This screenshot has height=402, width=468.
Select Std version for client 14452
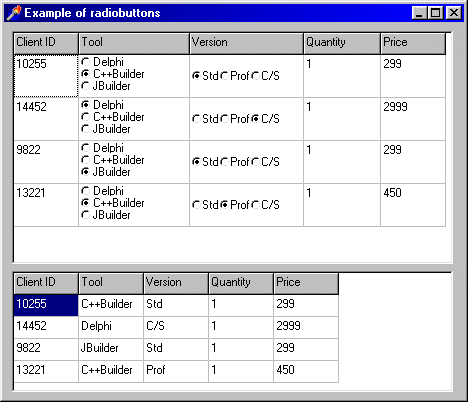tap(196, 119)
